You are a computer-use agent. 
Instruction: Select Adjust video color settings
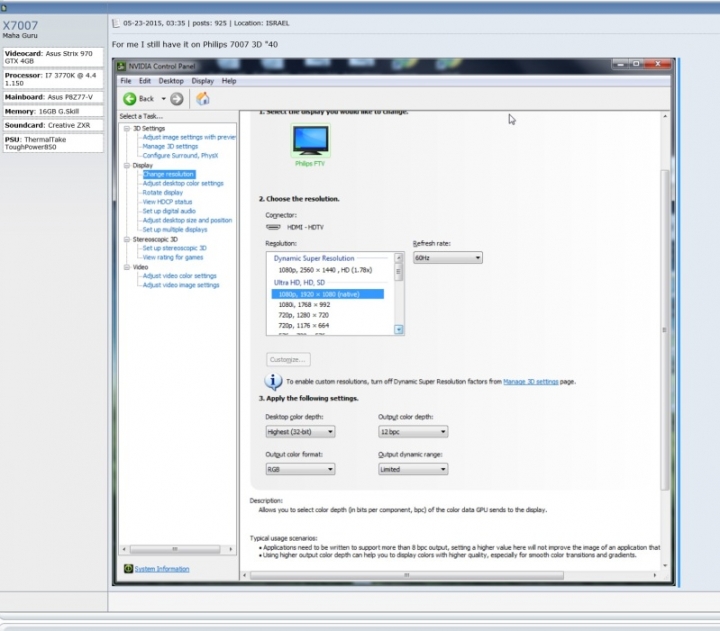(179, 276)
